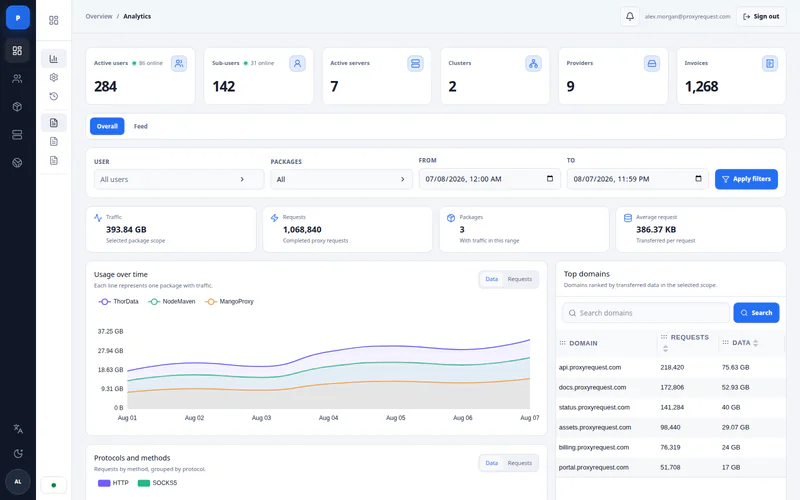Toggle the HTTP legend swatch
800x500 pixels.
click(x=104, y=483)
